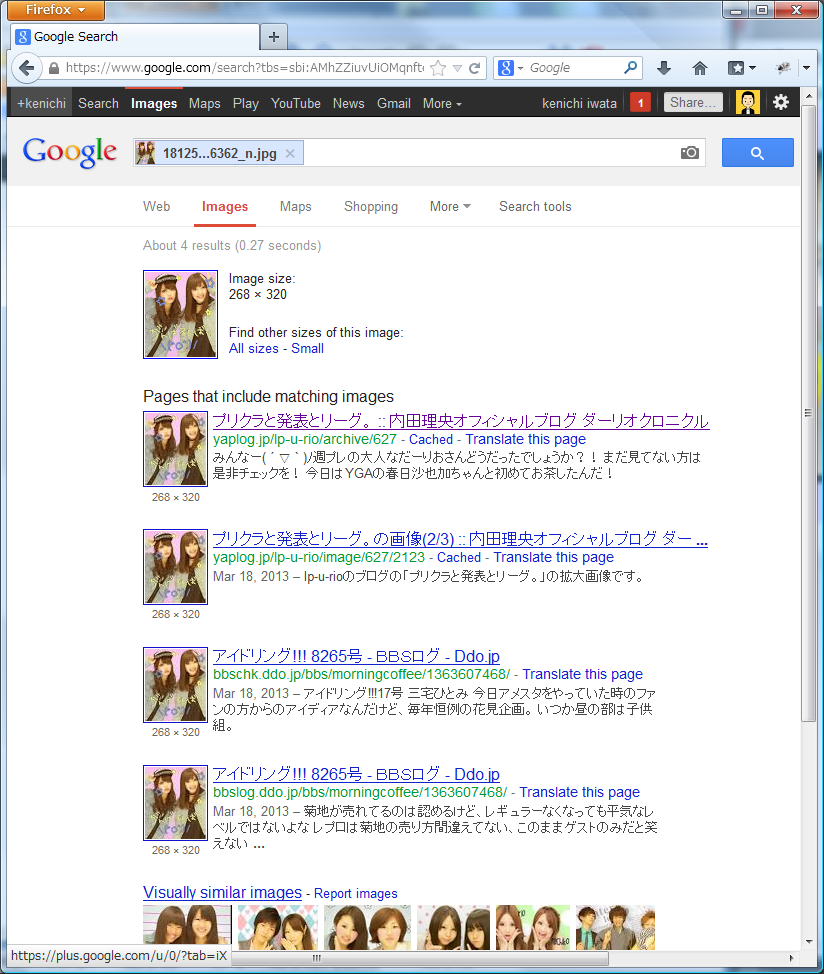824x974 pixels.
Task: Open last visually similar image thumbnail
Action: tap(615, 926)
